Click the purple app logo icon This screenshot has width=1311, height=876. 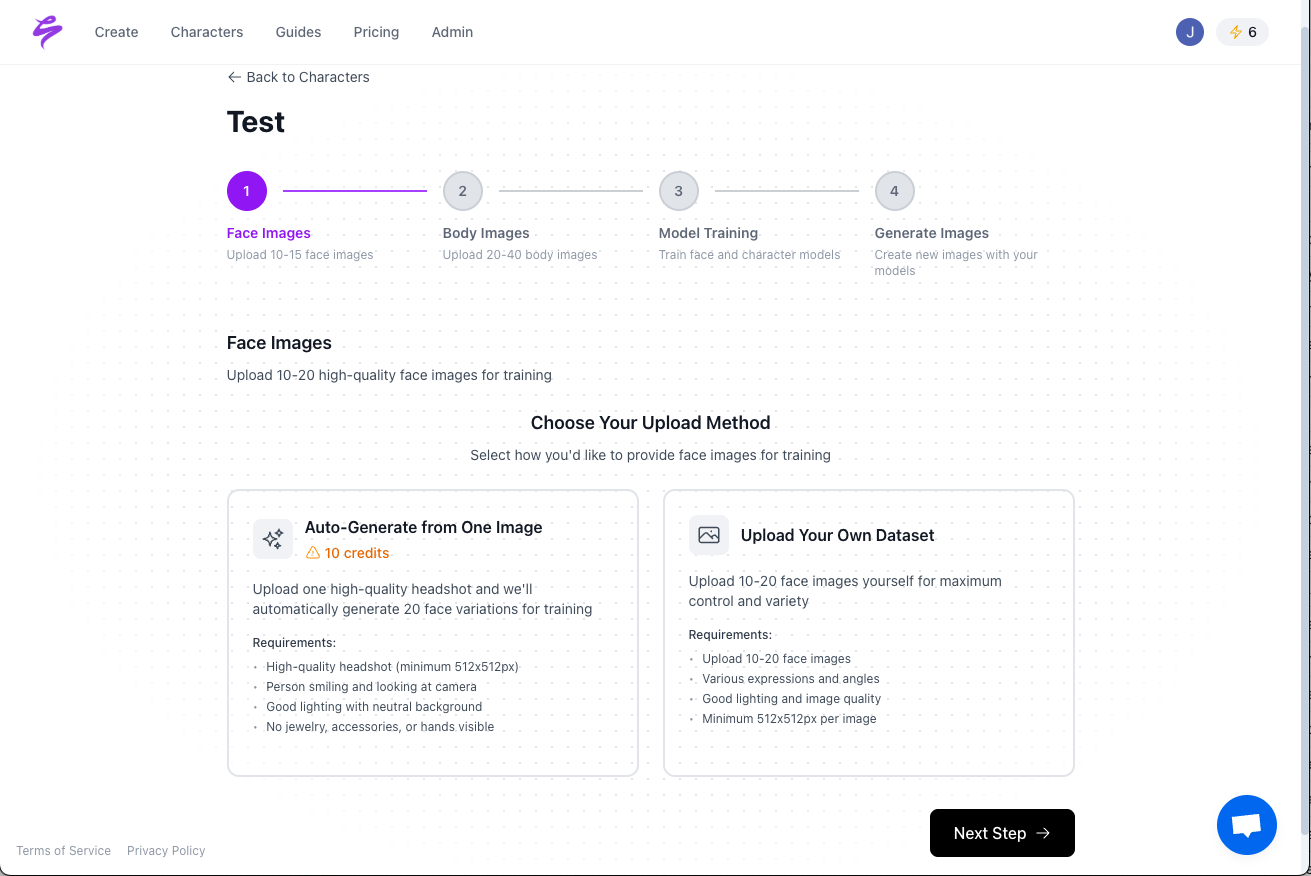[x=47, y=32]
